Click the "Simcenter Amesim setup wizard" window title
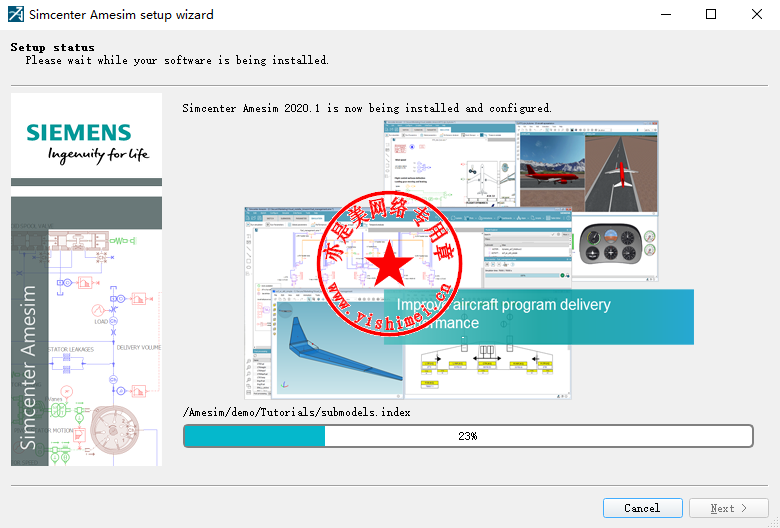The width and height of the screenshot is (780, 528). click(121, 14)
